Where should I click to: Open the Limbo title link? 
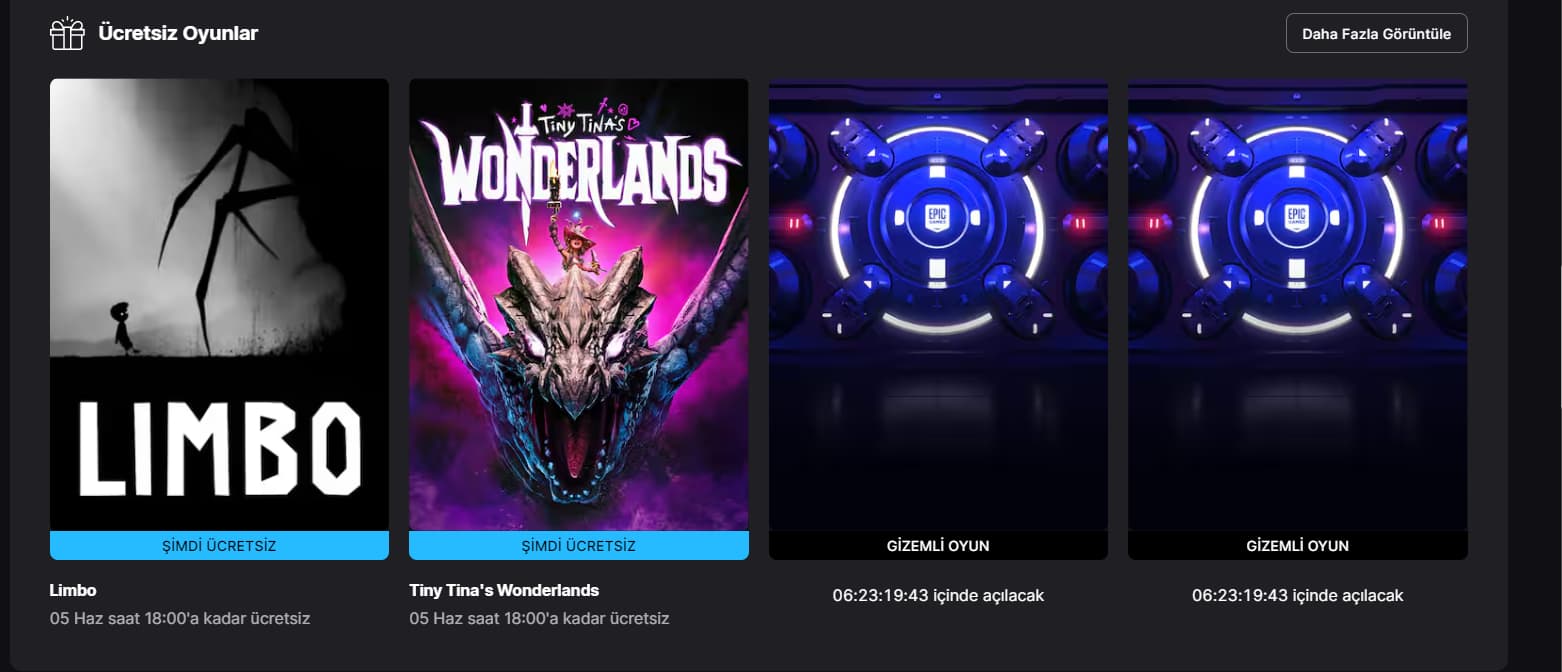click(73, 590)
